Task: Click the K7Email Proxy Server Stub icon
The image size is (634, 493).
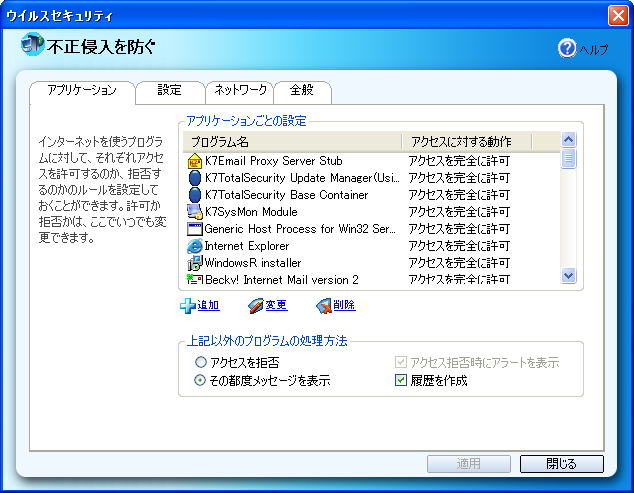Action: [x=195, y=161]
